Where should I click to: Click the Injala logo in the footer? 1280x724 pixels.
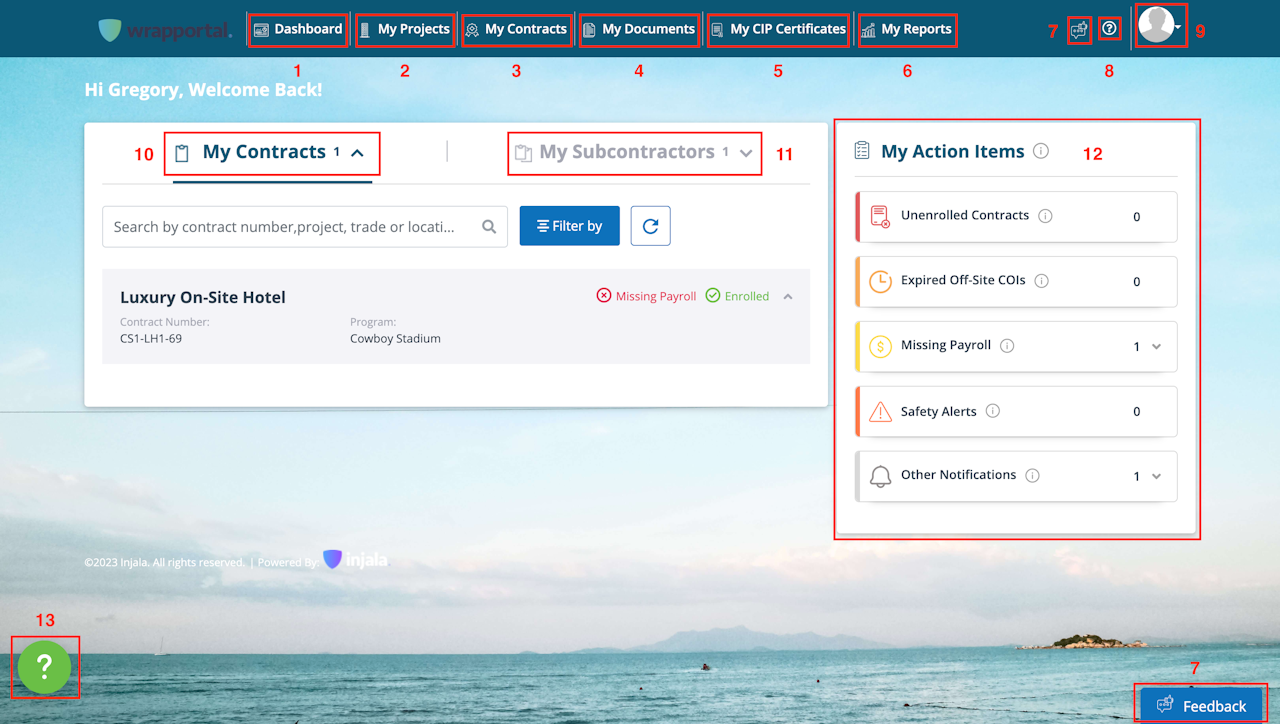coord(354,560)
